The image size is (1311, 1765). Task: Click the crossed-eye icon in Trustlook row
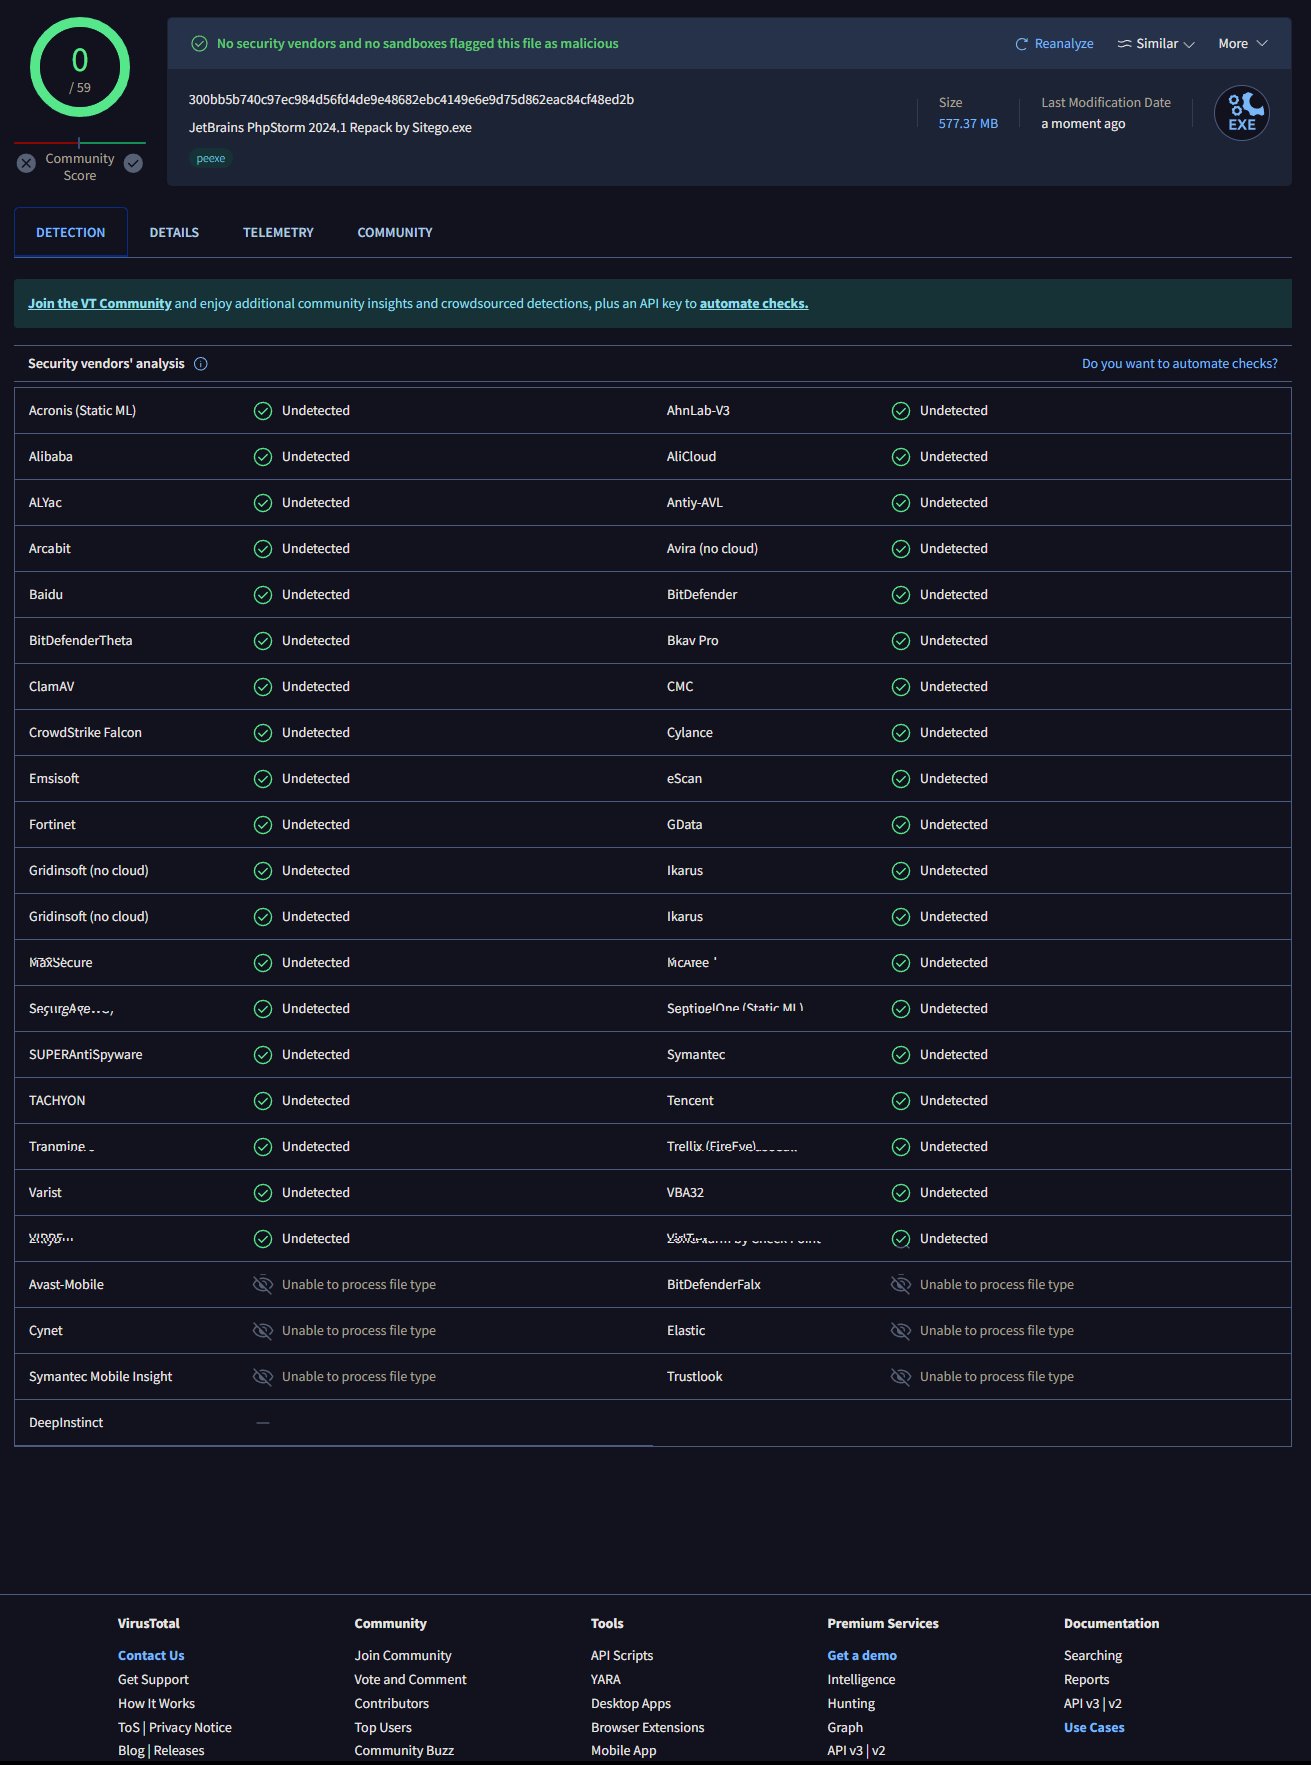coord(901,1377)
